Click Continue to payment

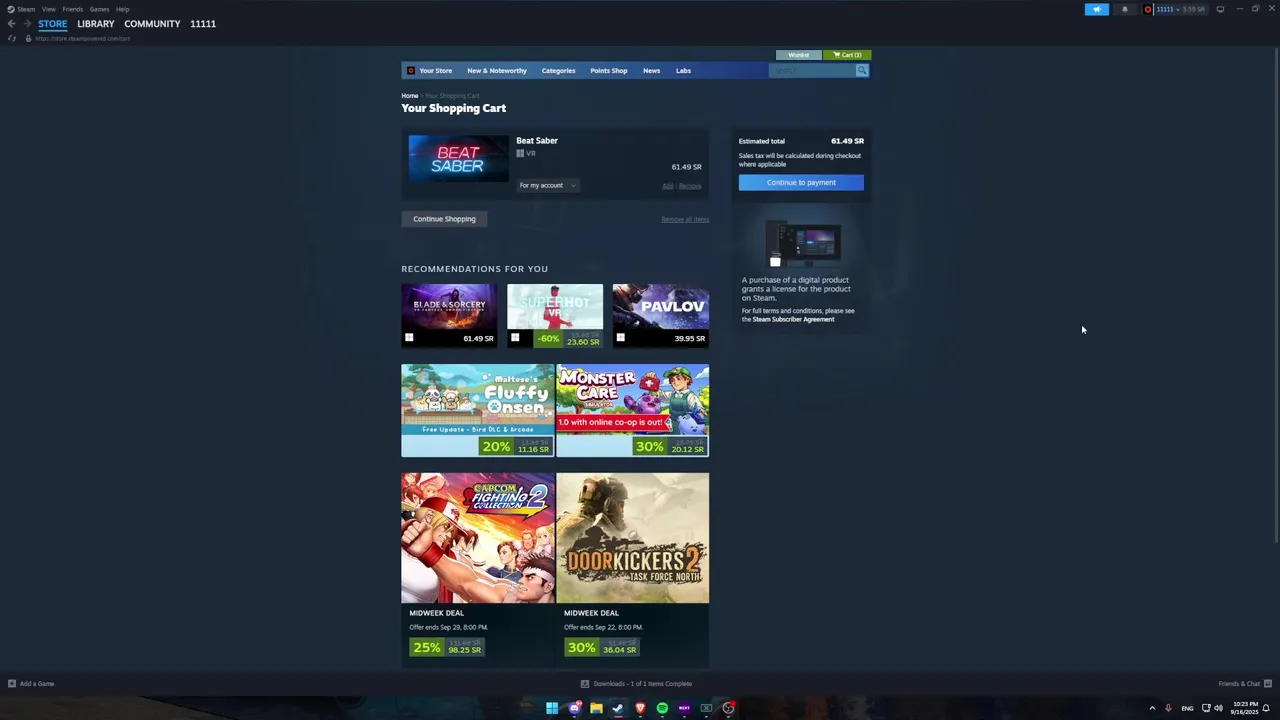pos(801,183)
